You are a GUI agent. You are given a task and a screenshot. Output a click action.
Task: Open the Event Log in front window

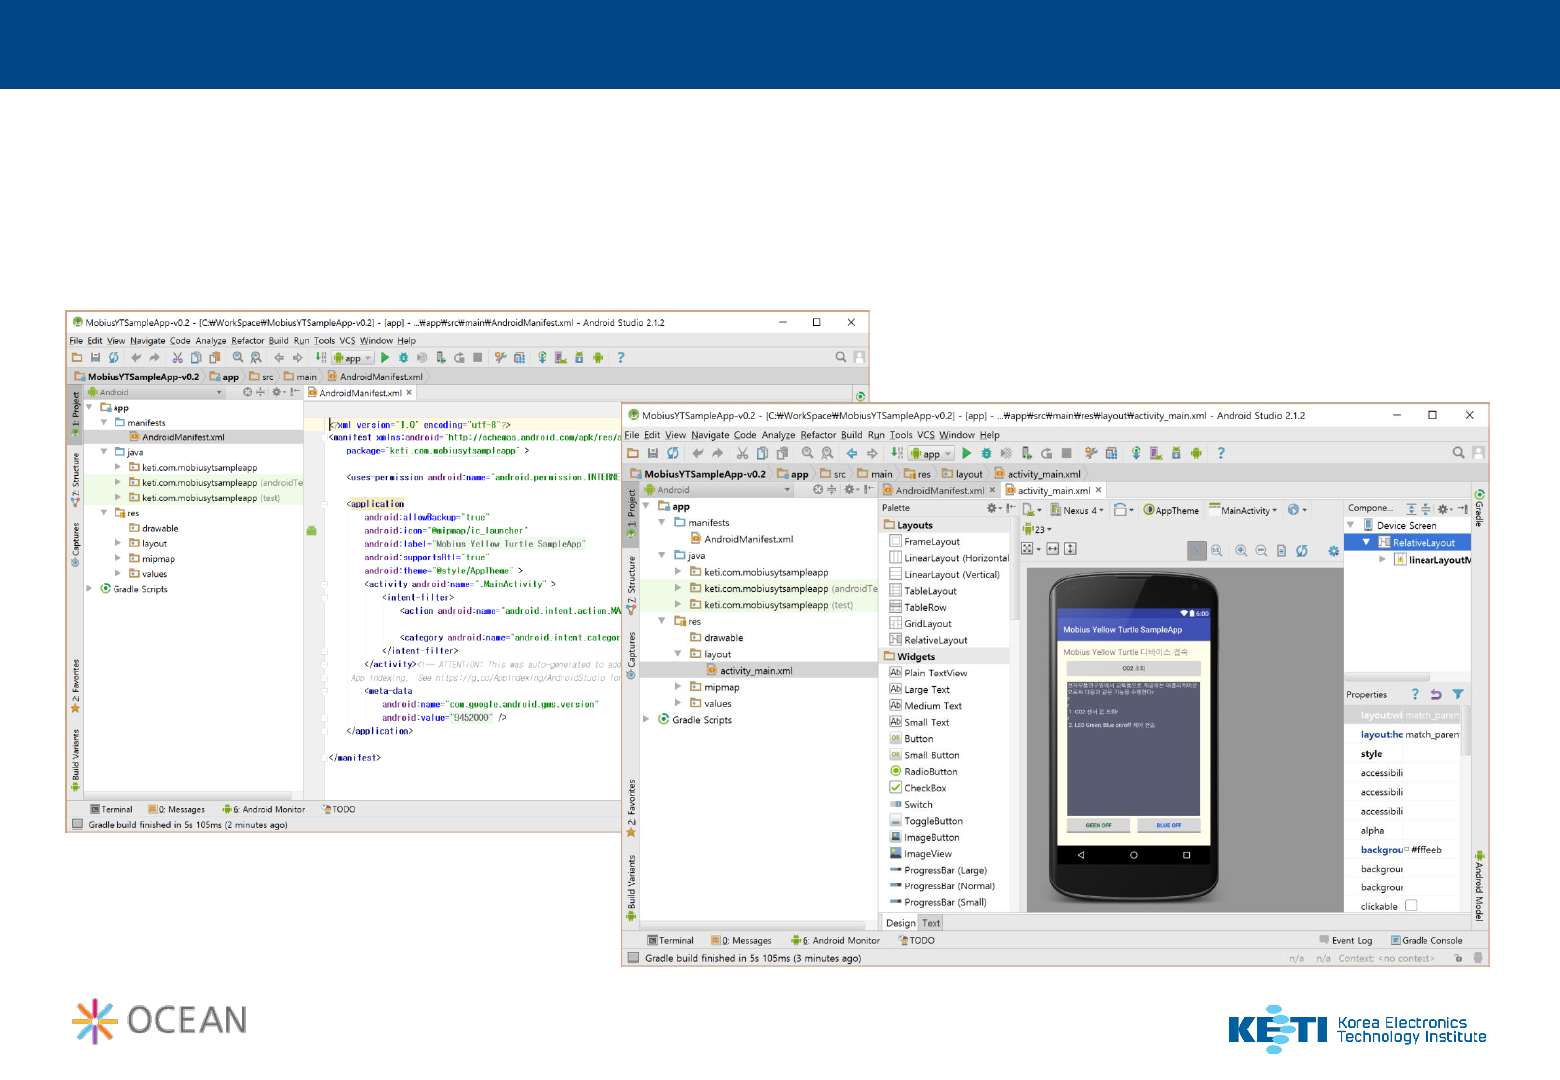pyautogui.click(x=1346, y=941)
